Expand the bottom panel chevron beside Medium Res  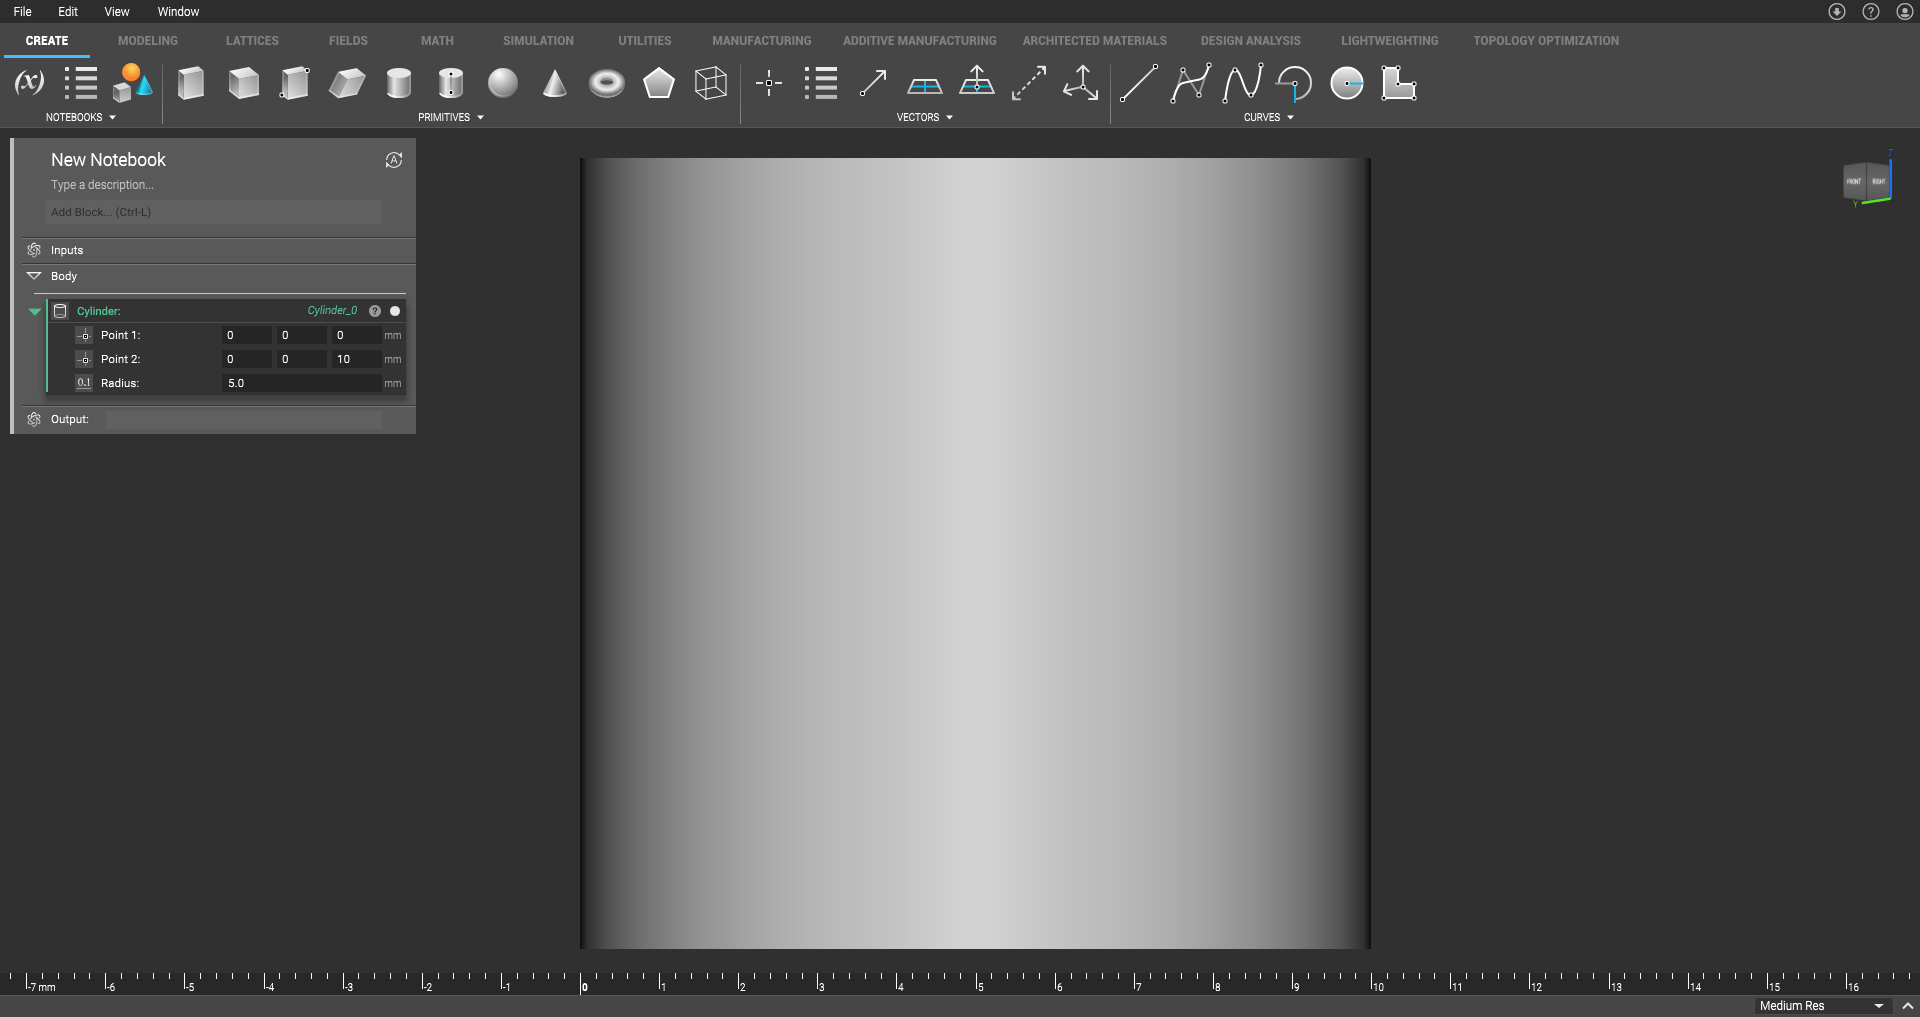click(1907, 1006)
